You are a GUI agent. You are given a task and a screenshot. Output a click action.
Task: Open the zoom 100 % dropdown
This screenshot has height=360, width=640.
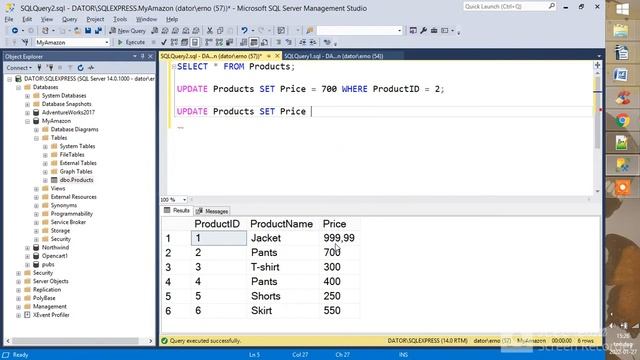tap(184, 200)
